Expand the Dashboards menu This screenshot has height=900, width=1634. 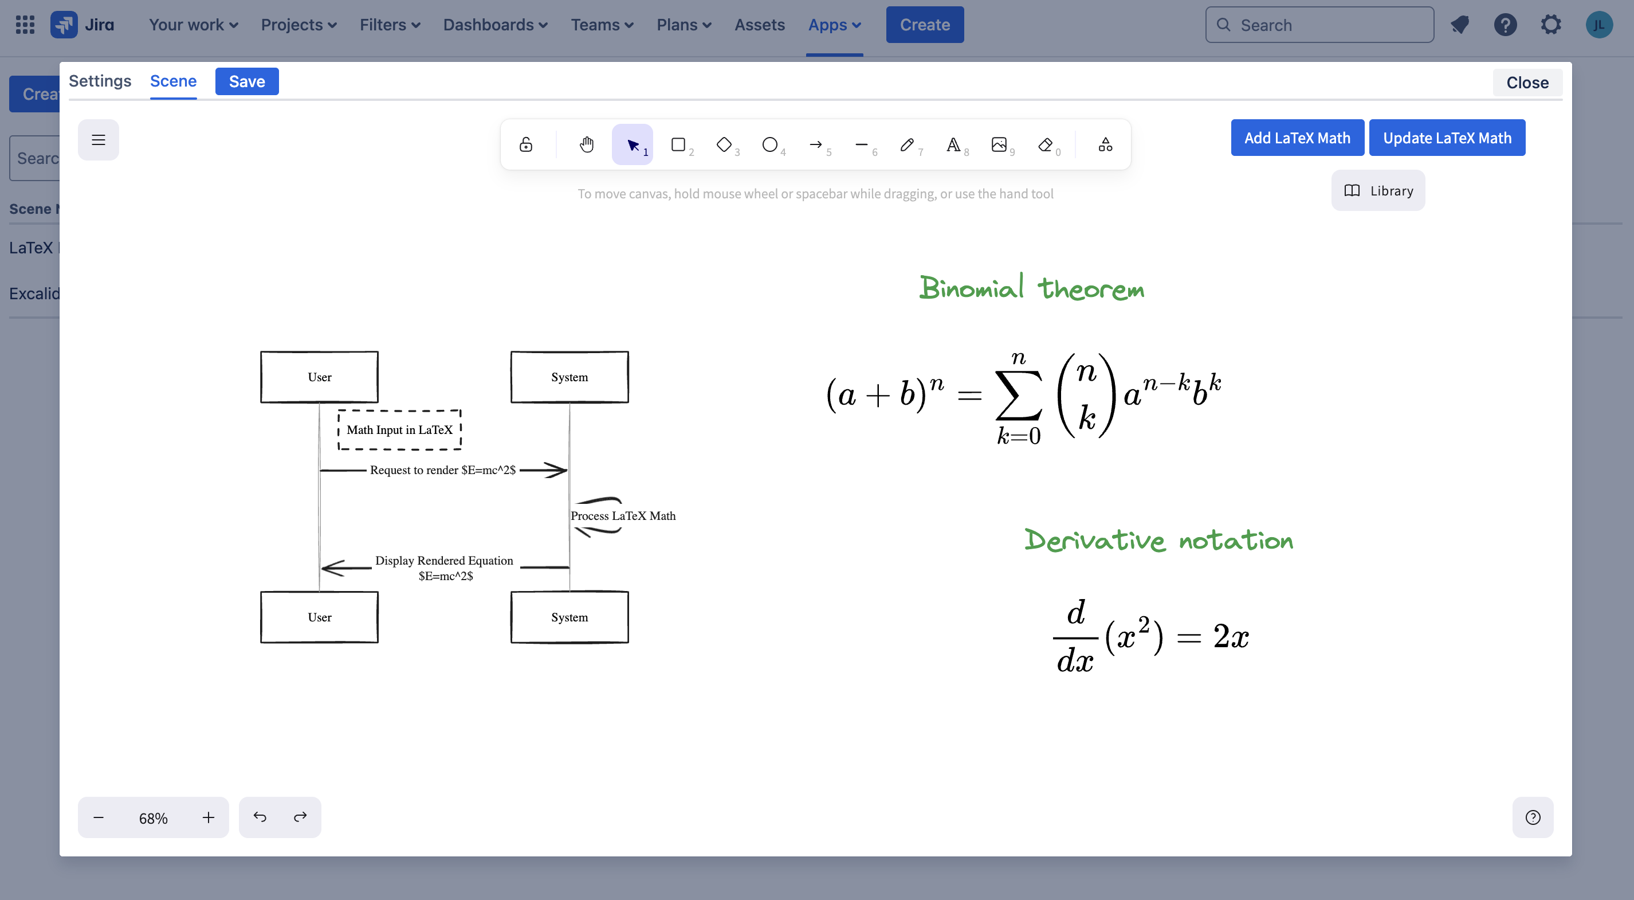click(496, 25)
